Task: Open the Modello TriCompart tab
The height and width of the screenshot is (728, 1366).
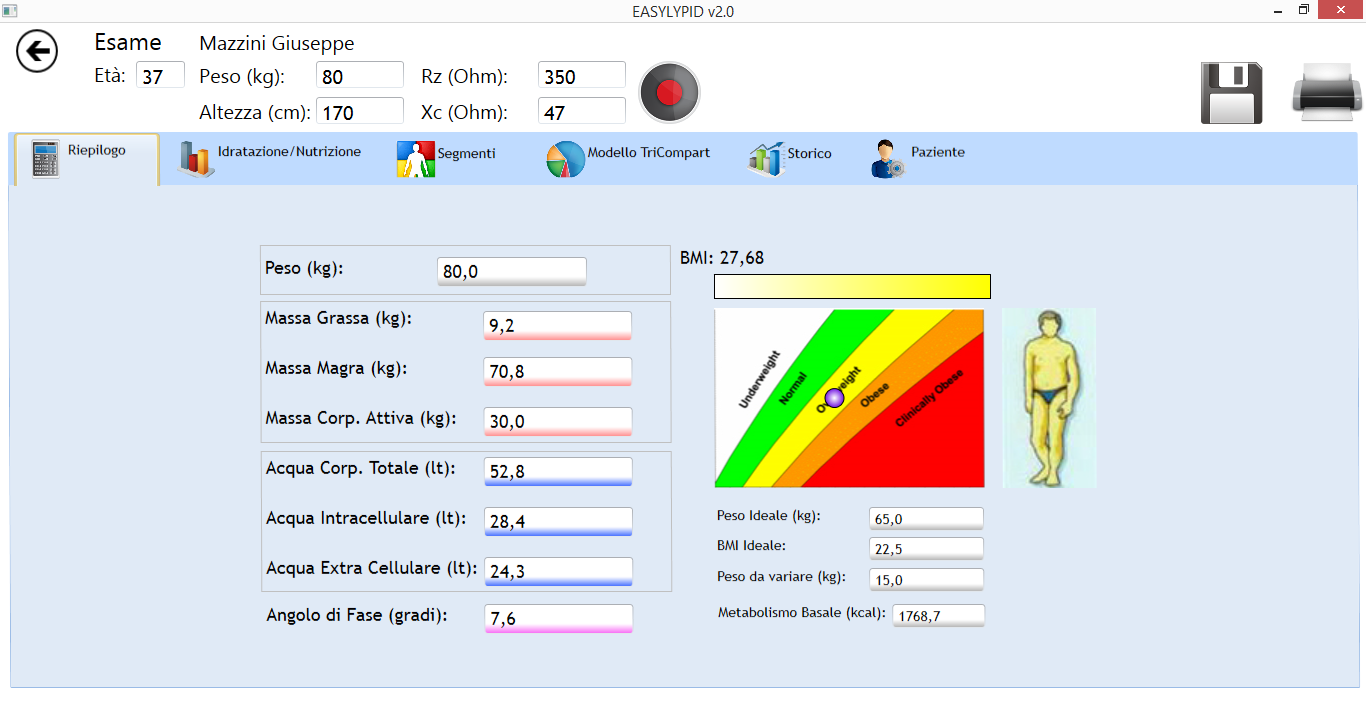Action: tap(628, 159)
